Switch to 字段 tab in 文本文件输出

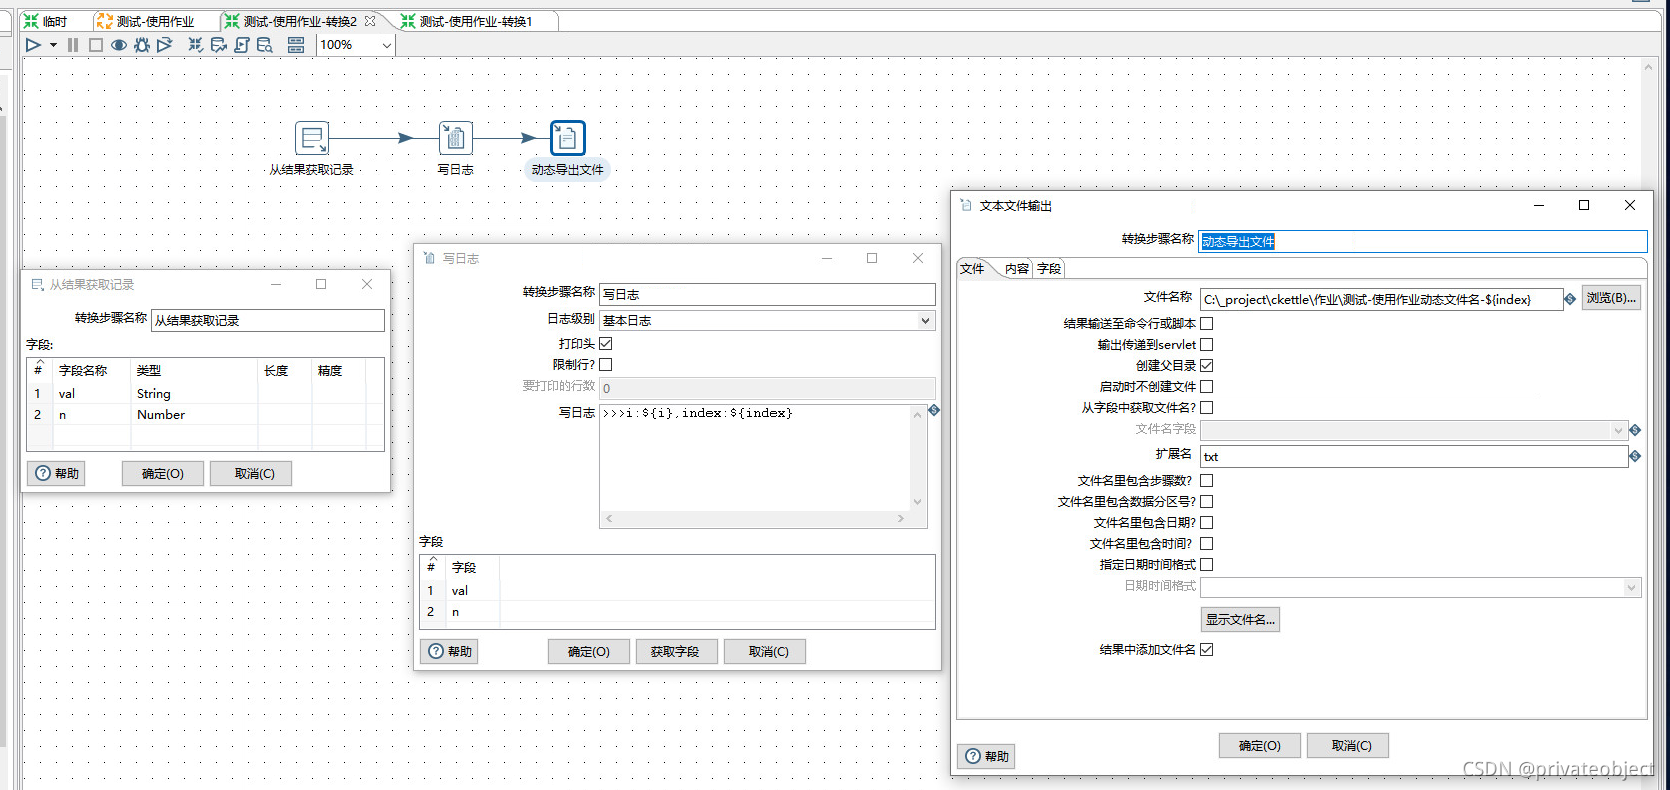1049,268
